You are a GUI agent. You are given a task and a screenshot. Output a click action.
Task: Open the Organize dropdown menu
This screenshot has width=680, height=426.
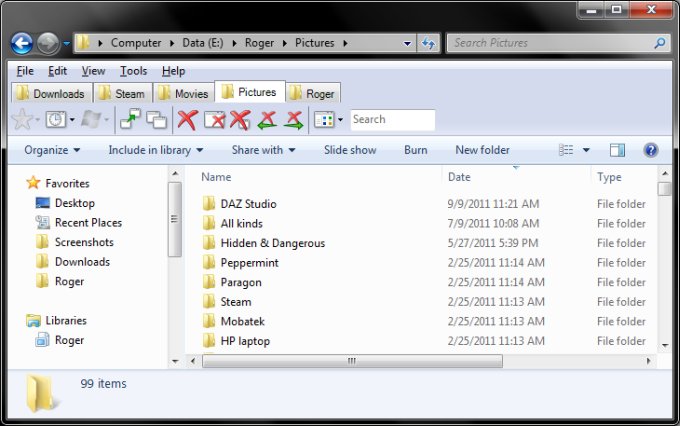(53, 150)
